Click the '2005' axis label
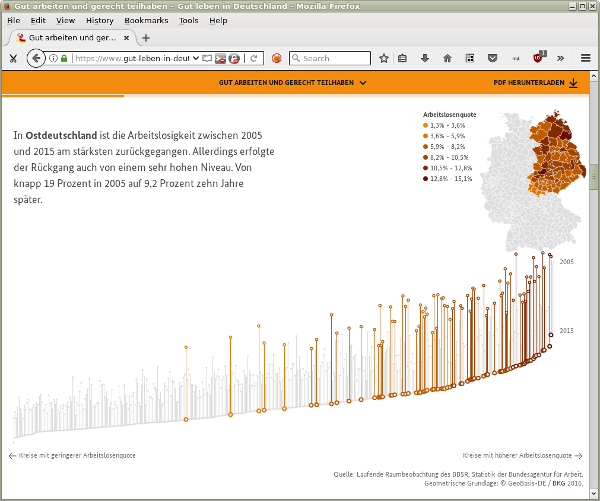The image size is (600, 501). 566,261
